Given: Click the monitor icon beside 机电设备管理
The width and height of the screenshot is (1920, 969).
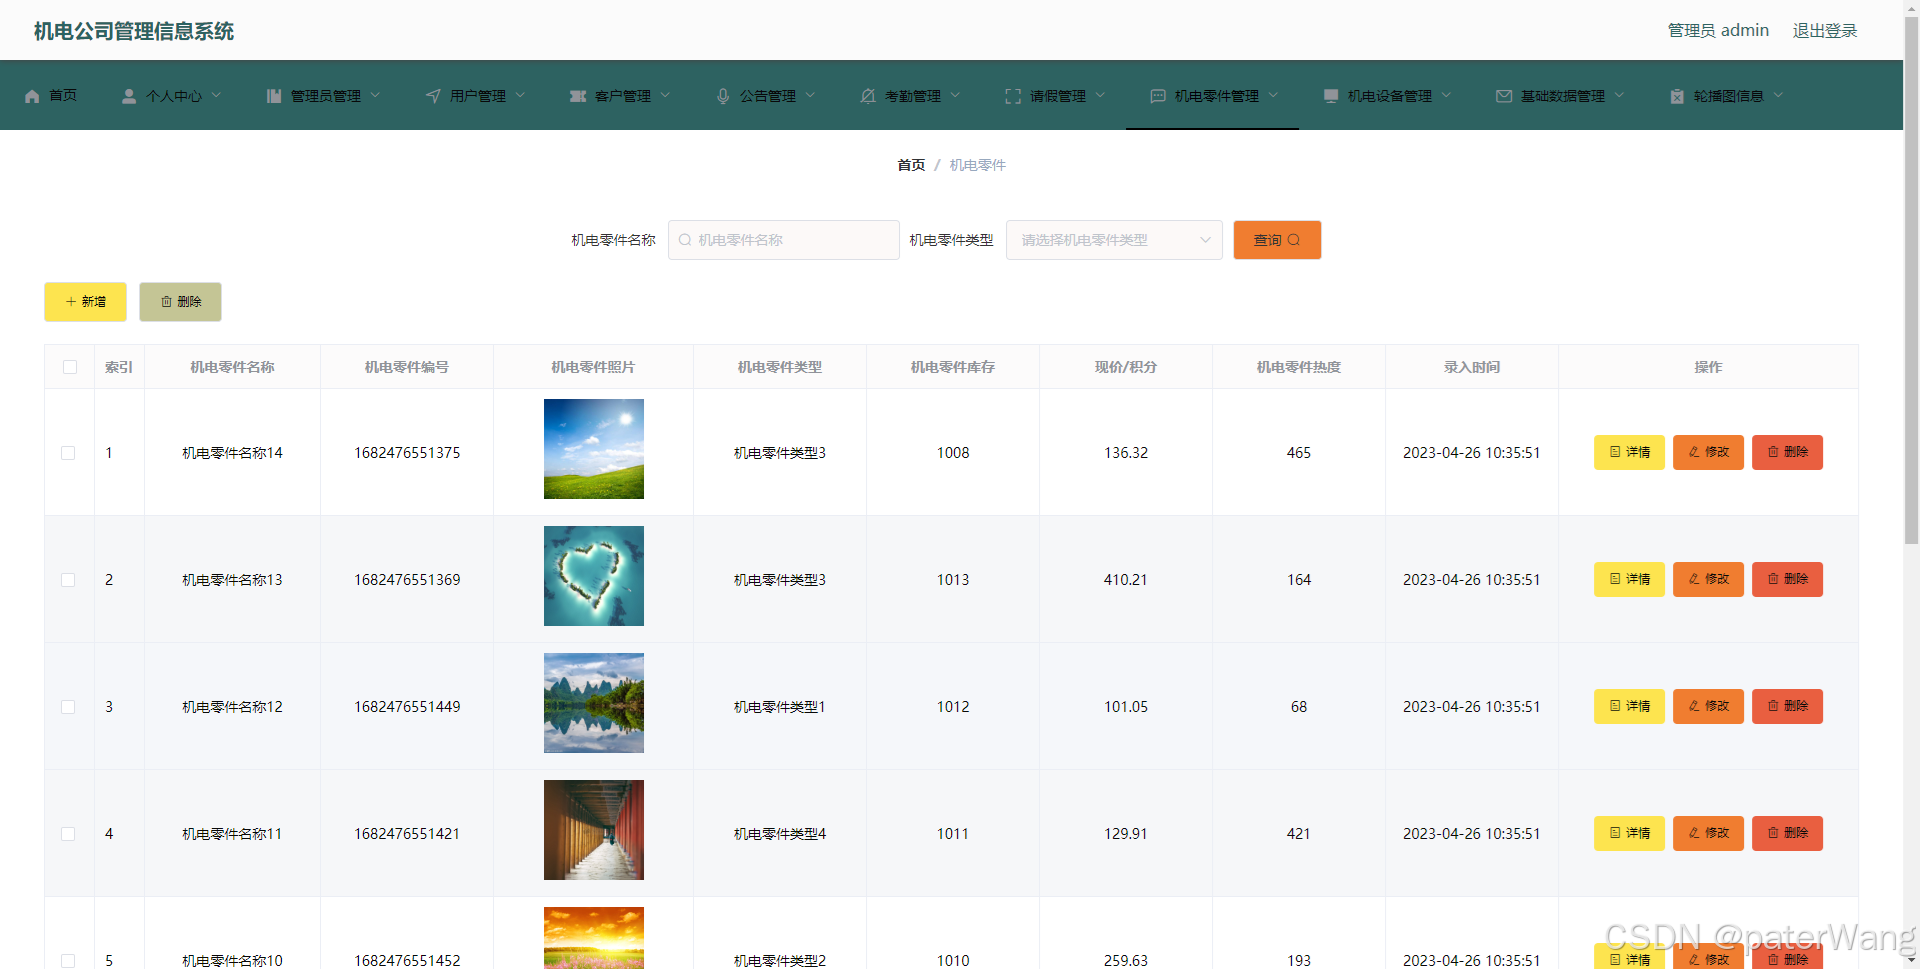Looking at the screenshot, I should (1331, 96).
